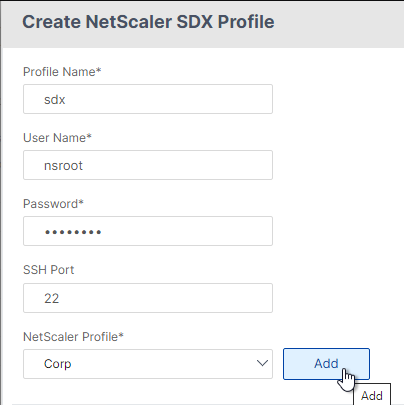Focus the User Name input field
The width and height of the screenshot is (404, 405).
[x=148, y=165]
